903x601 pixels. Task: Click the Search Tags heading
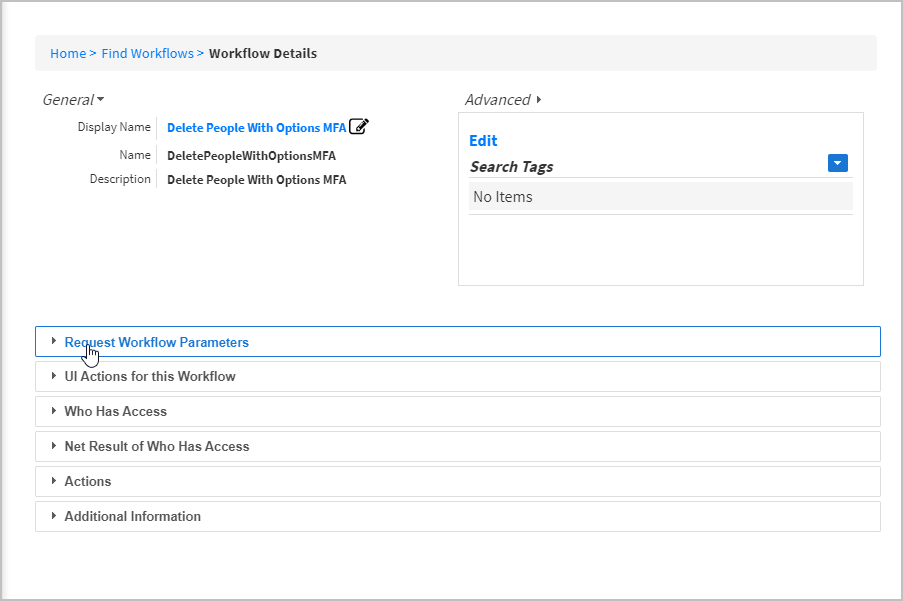pyautogui.click(x=511, y=166)
